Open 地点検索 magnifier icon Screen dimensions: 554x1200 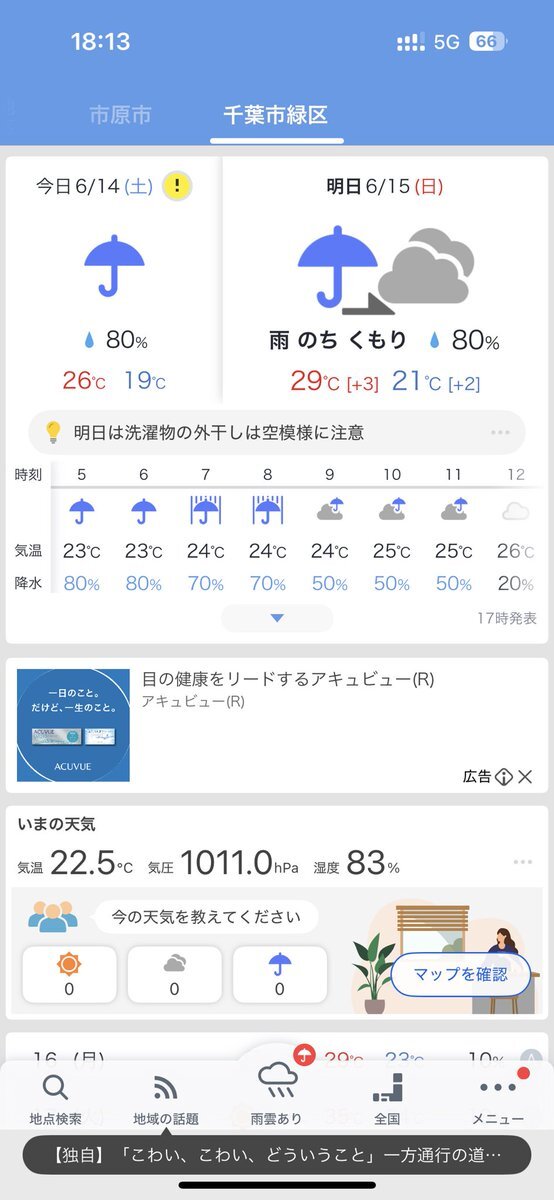tap(56, 1087)
